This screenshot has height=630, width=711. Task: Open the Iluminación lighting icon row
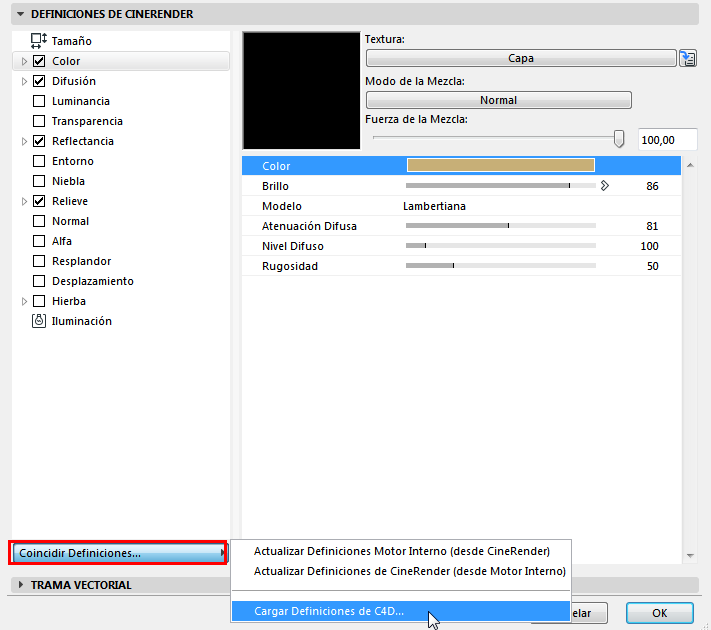click(72, 321)
